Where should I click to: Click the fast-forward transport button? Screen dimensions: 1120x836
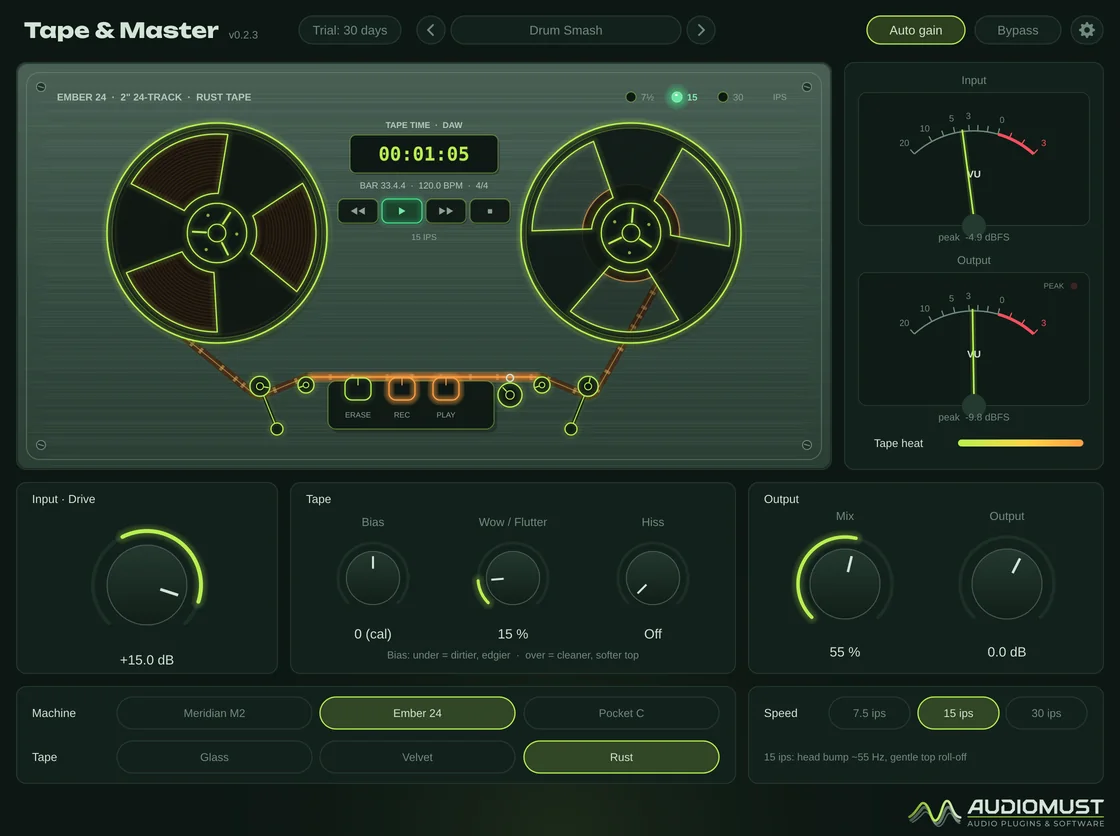point(446,211)
